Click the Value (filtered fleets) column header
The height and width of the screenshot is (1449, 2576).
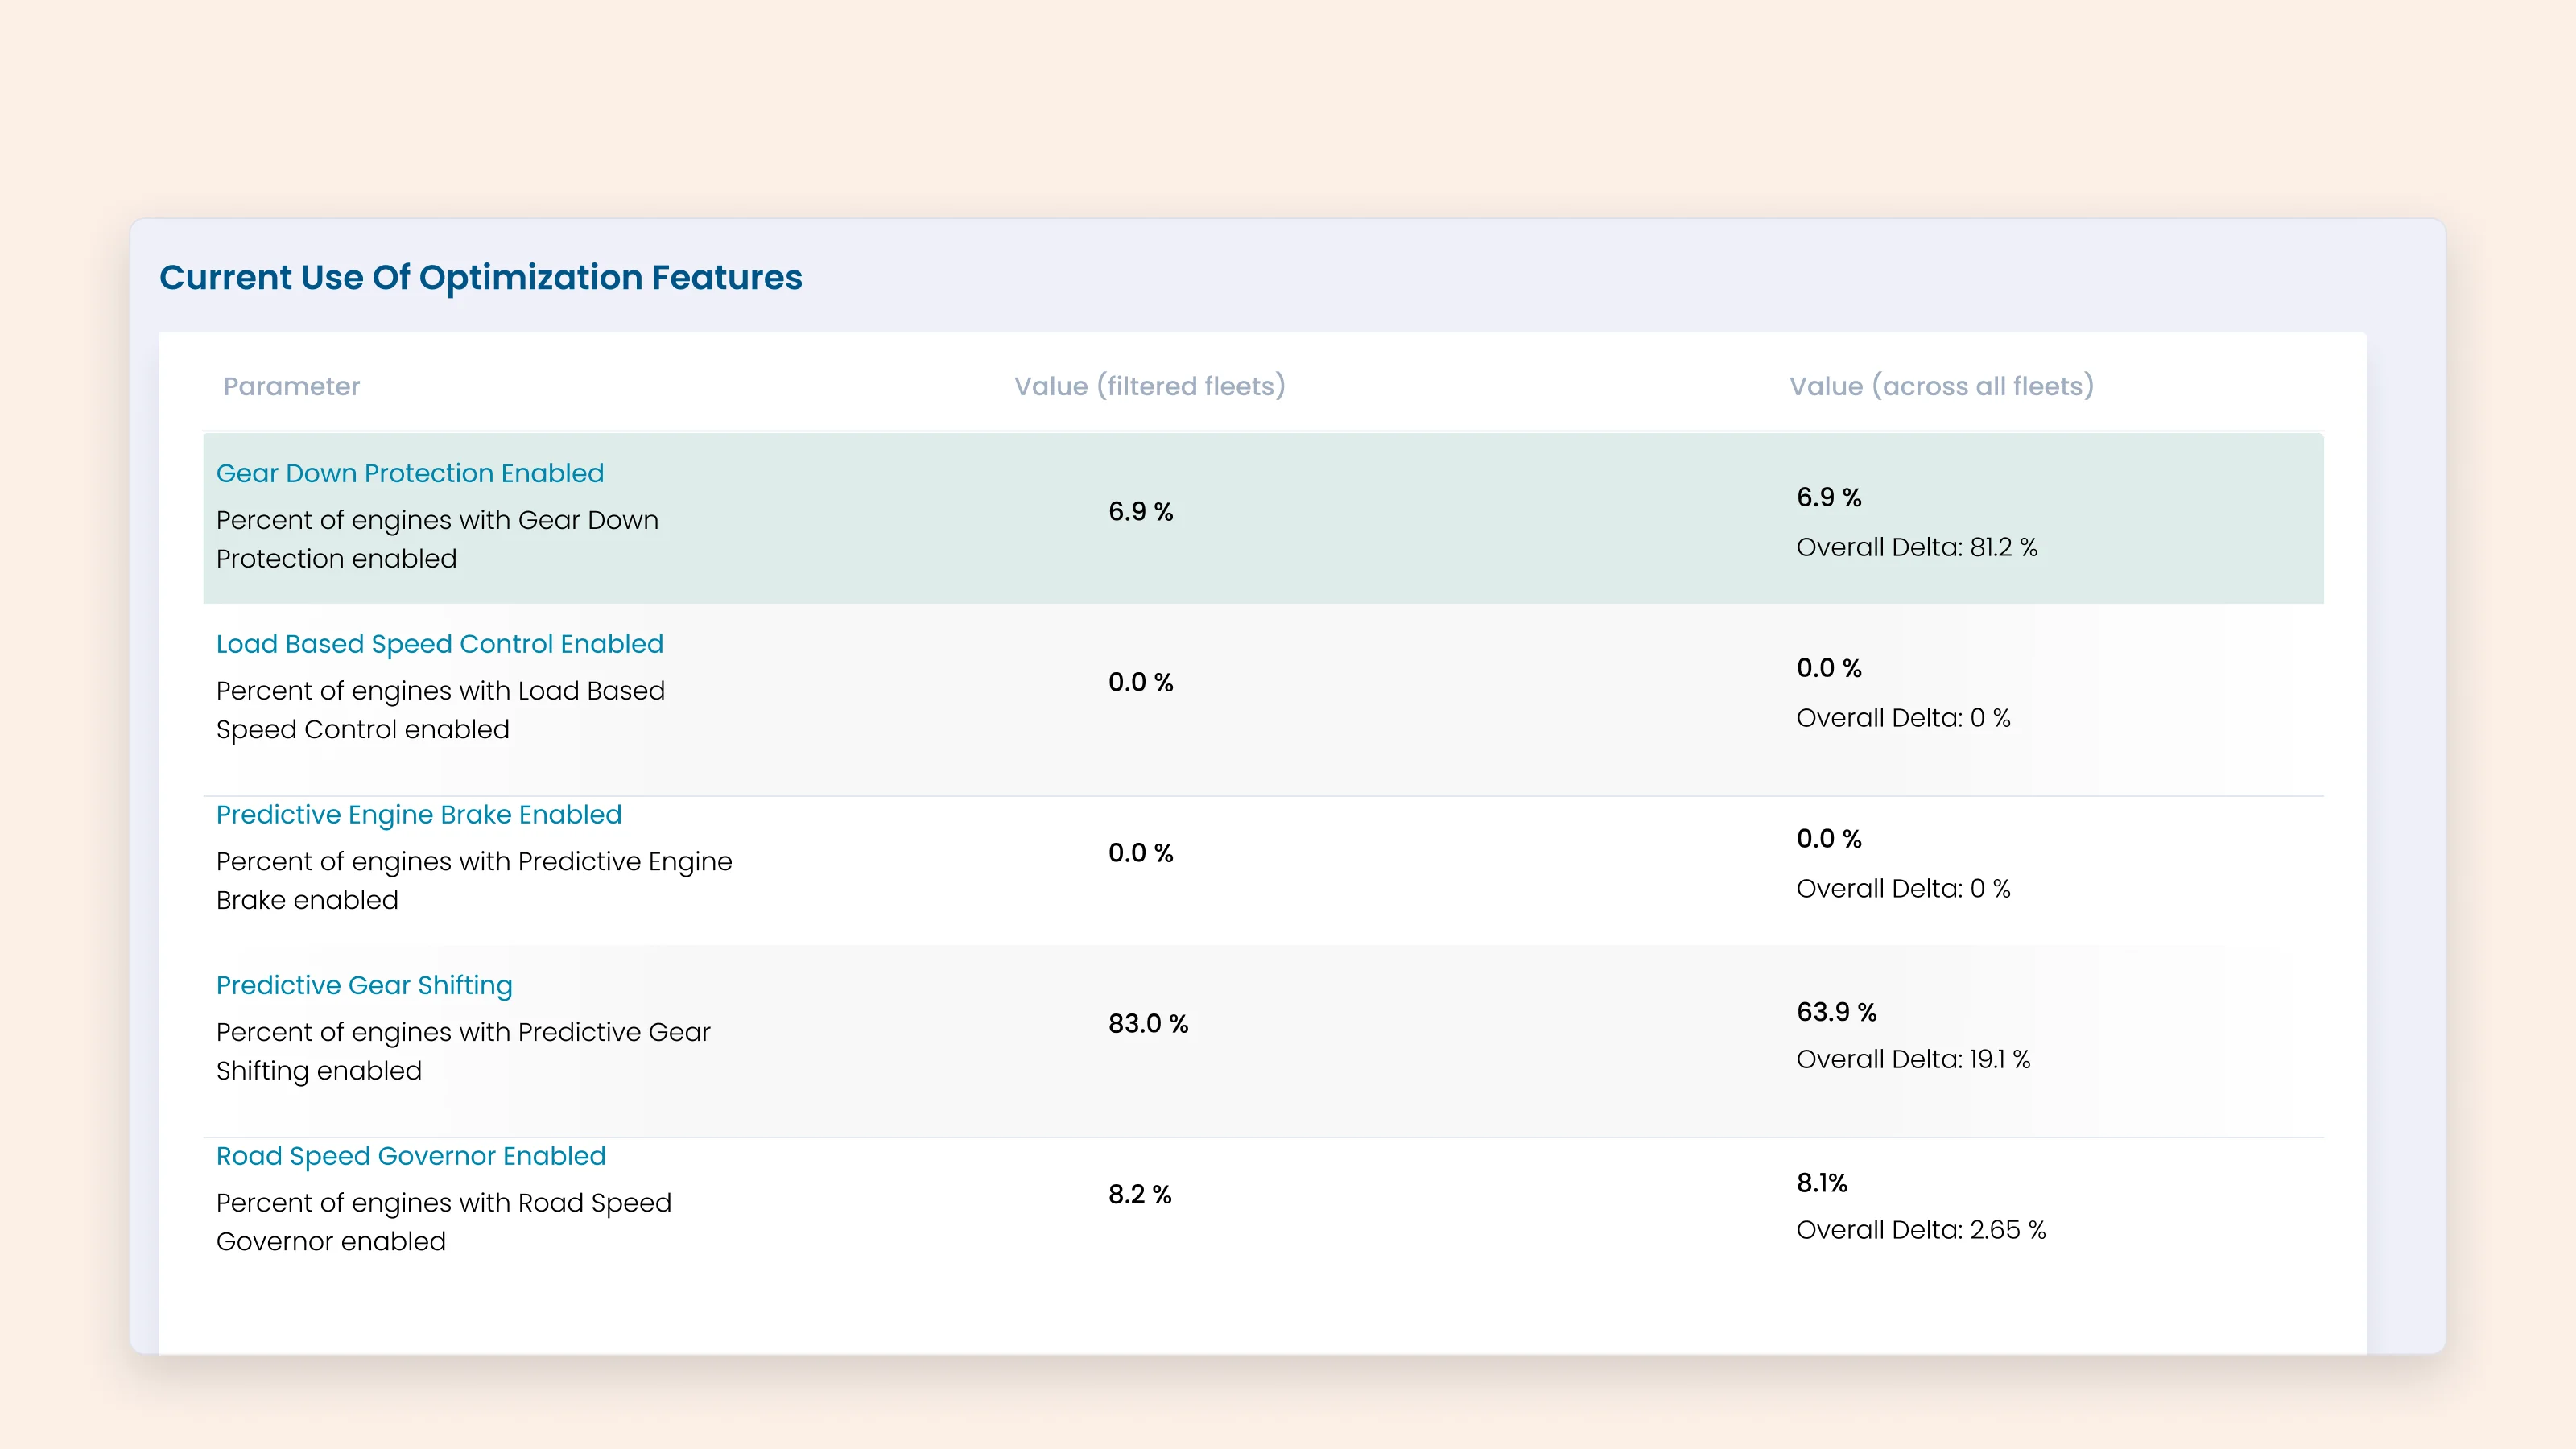pyautogui.click(x=1150, y=386)
